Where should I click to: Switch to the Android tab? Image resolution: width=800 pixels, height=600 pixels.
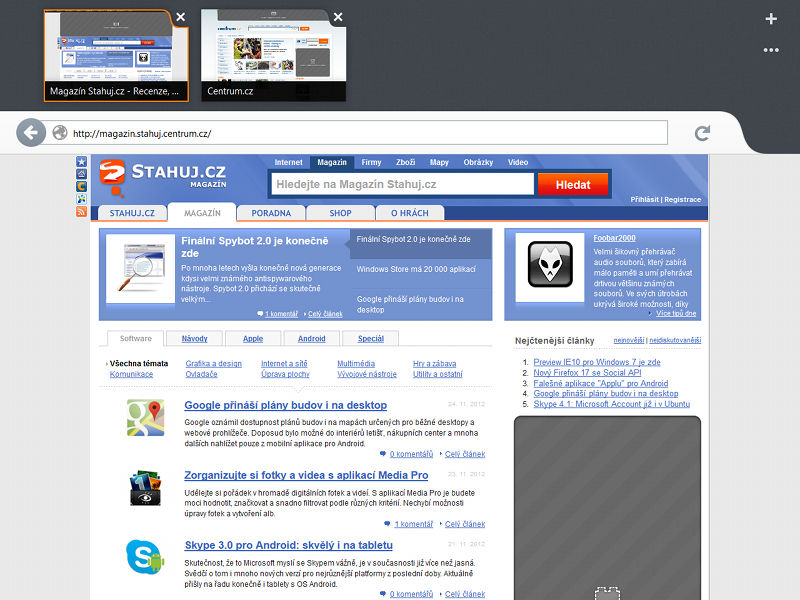point(312,338)
